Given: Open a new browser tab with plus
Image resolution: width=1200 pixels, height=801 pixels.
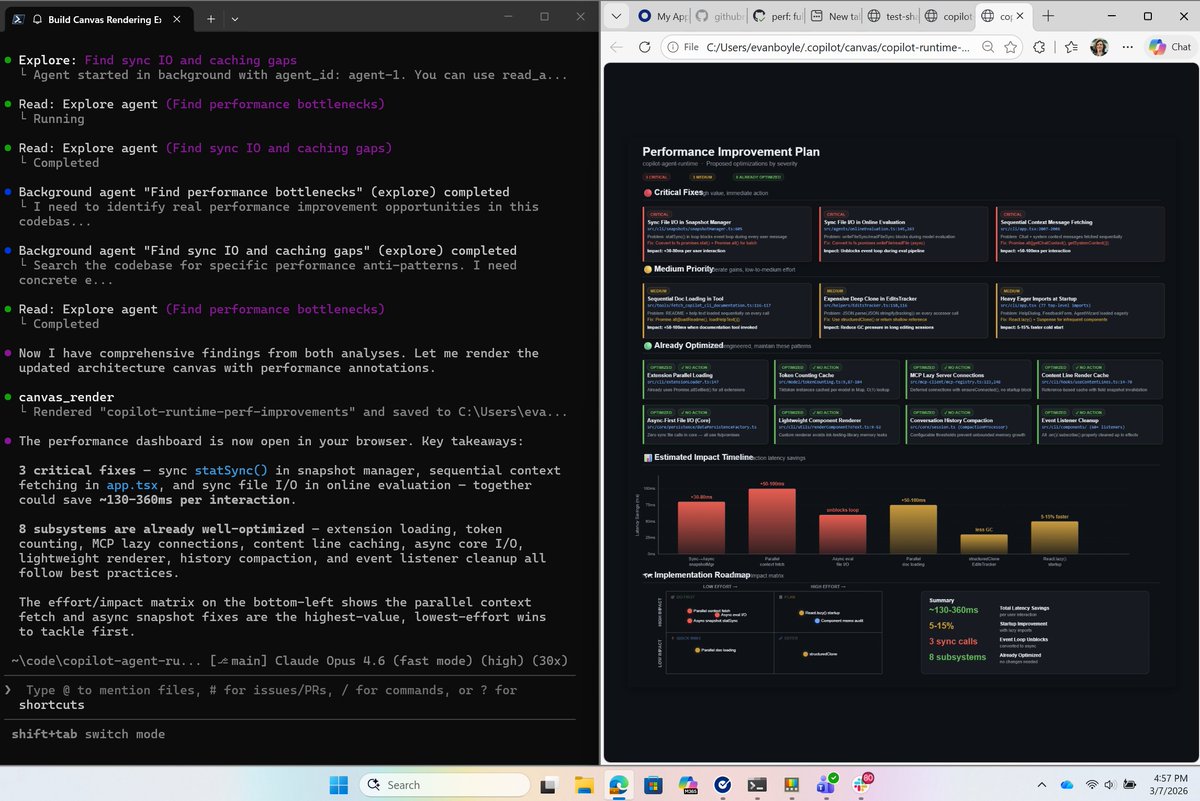Looking at the screenshot, I should point(1048,16).
